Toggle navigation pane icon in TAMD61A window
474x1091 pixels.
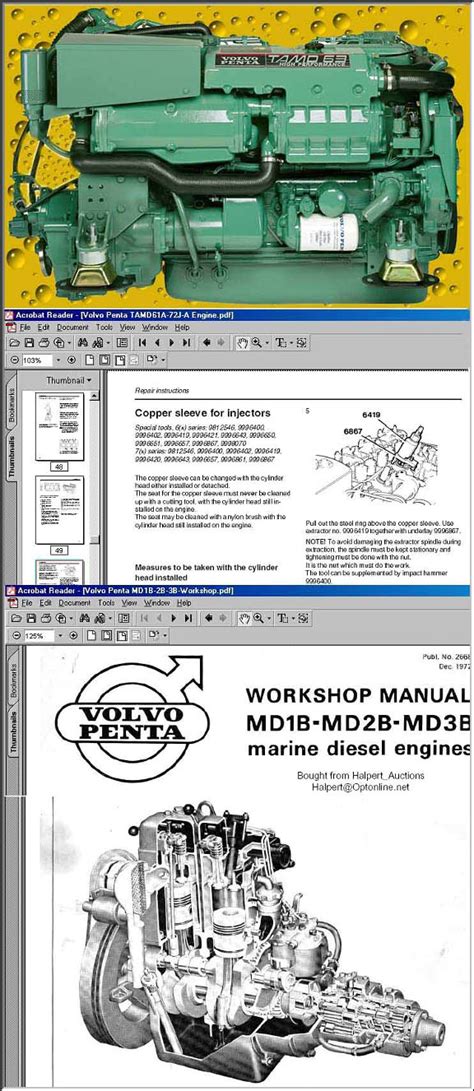point(122,342)
